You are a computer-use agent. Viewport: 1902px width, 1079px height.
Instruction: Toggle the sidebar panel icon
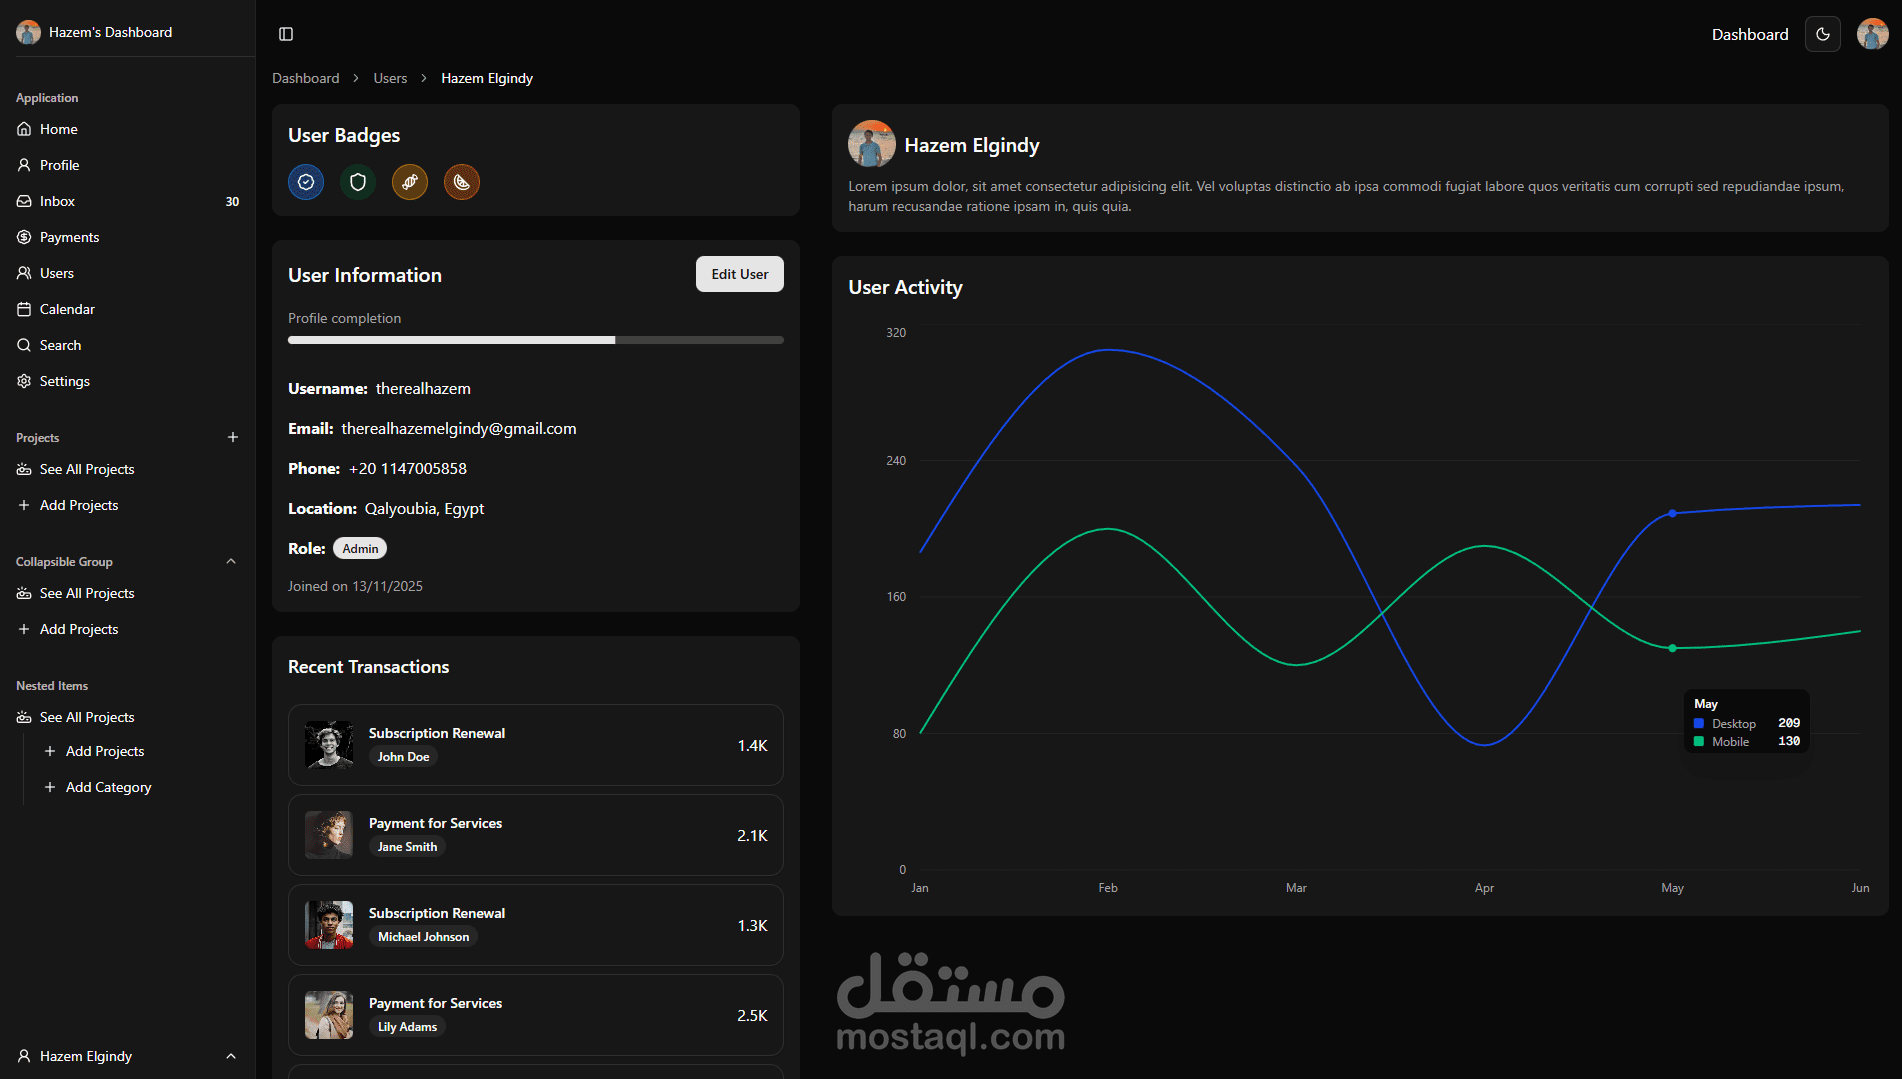pyautogui.click(x=286, y=34)
